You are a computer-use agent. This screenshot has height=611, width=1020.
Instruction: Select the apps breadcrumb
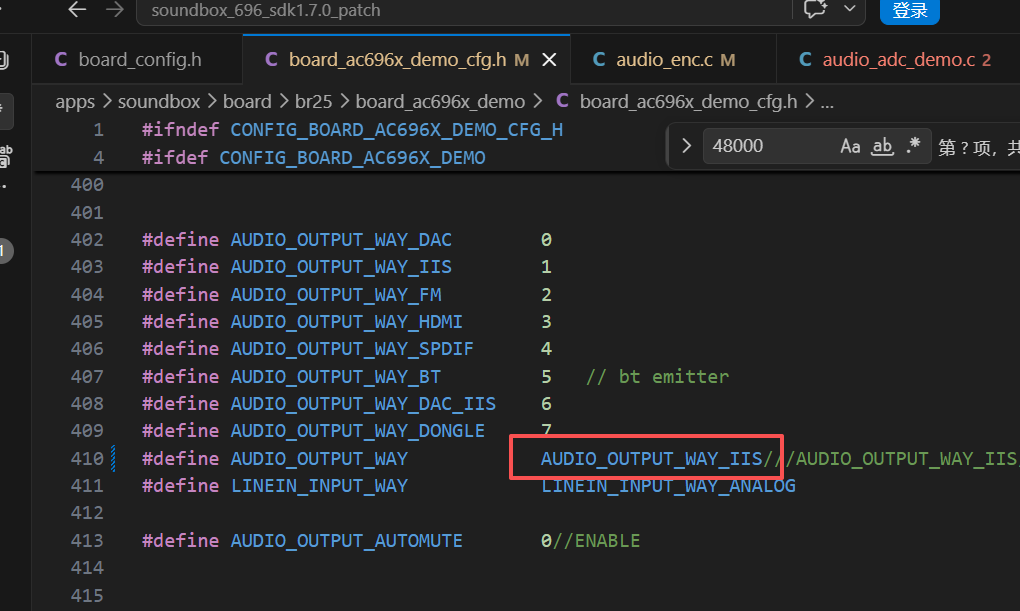click(75, 102)
